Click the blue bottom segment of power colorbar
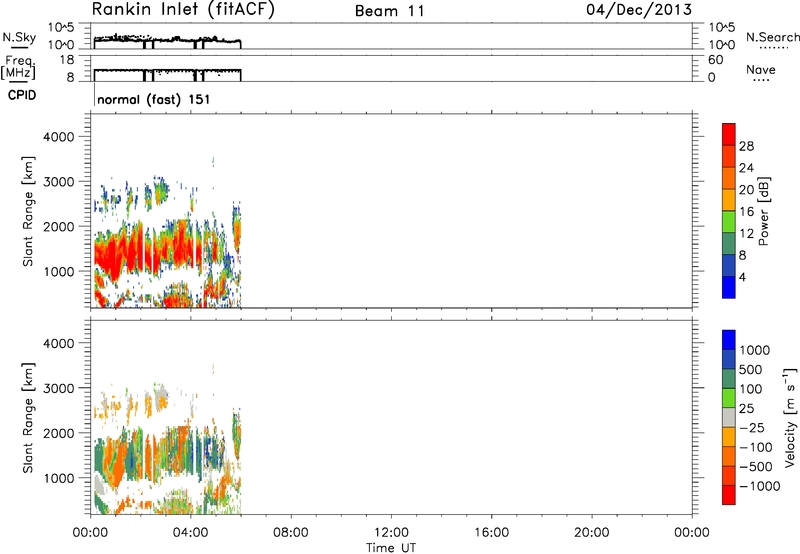This screenshot has width=800, height=554. [x=729, y=287]
